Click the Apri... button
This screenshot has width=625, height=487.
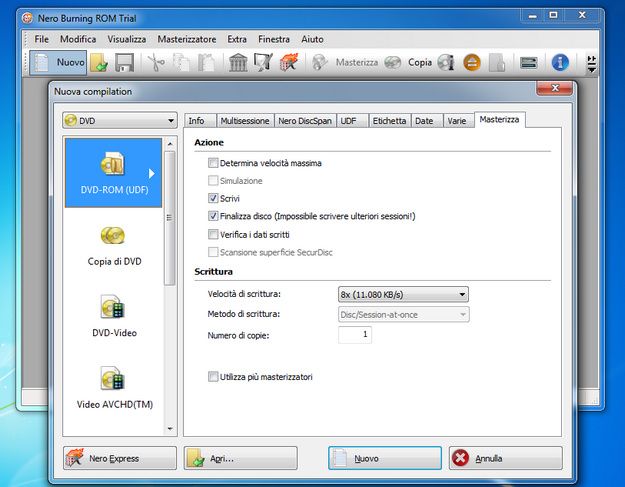click(x=241, y=458)
